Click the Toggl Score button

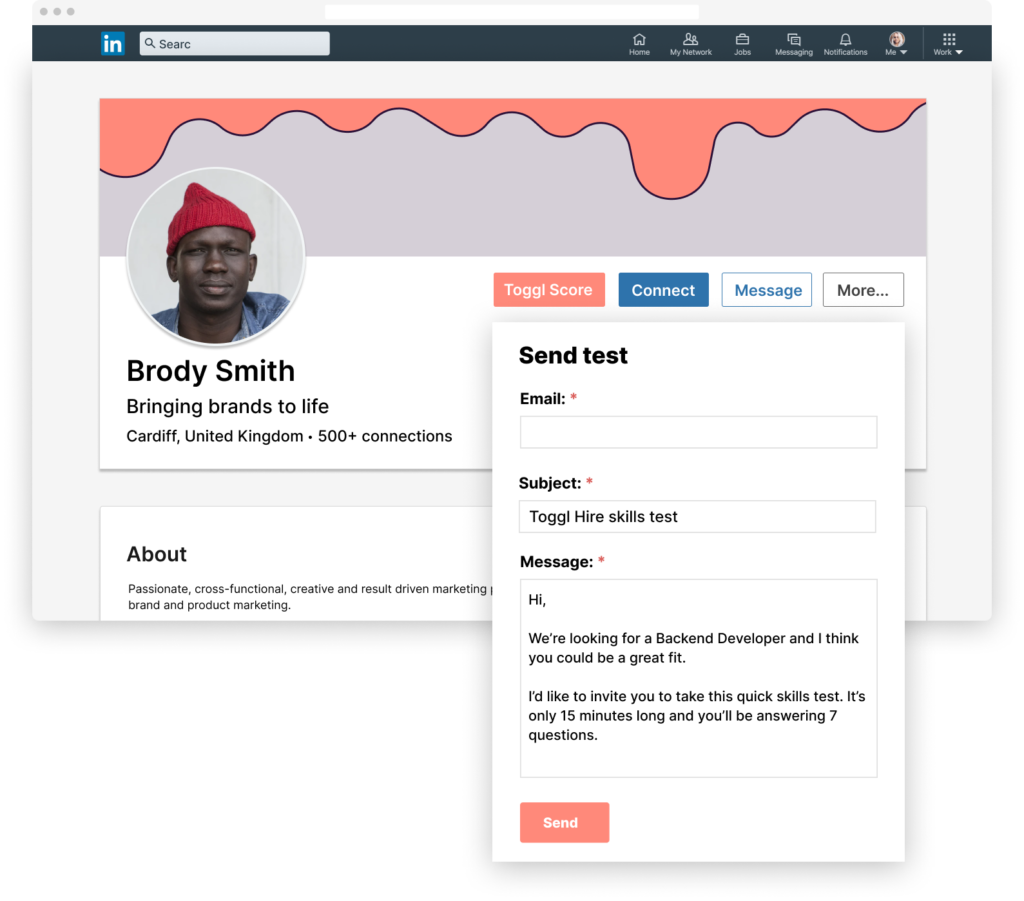[x=549, y=290]
